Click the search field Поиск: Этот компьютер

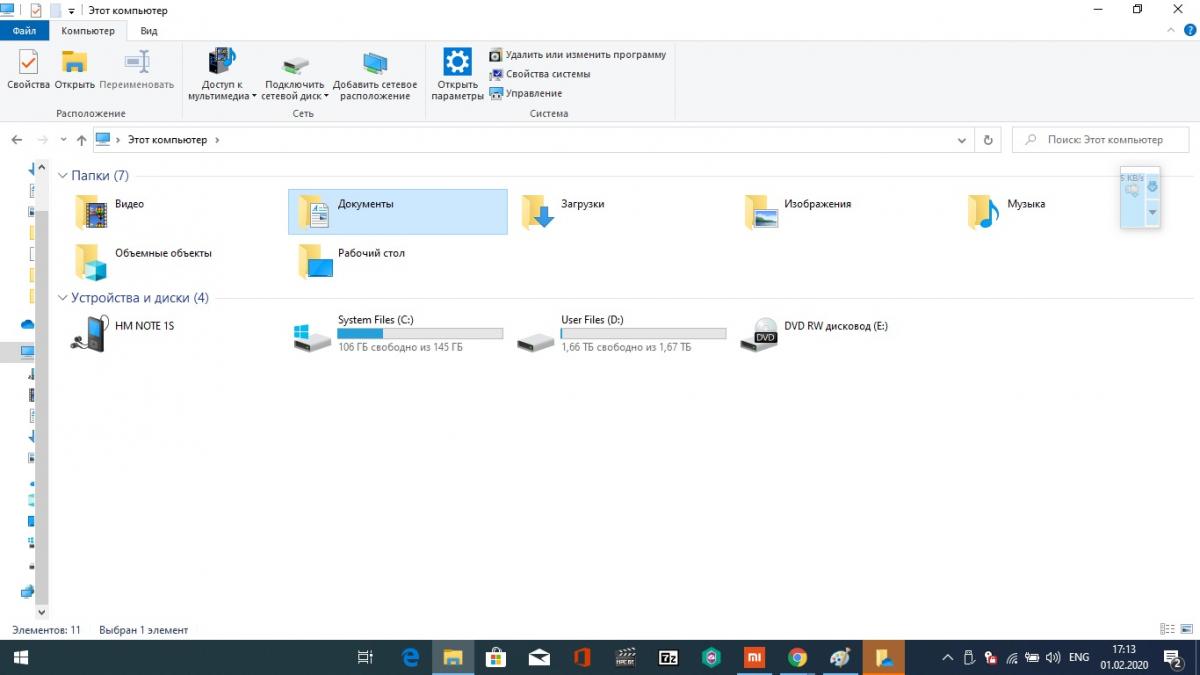pos(1104,140)
